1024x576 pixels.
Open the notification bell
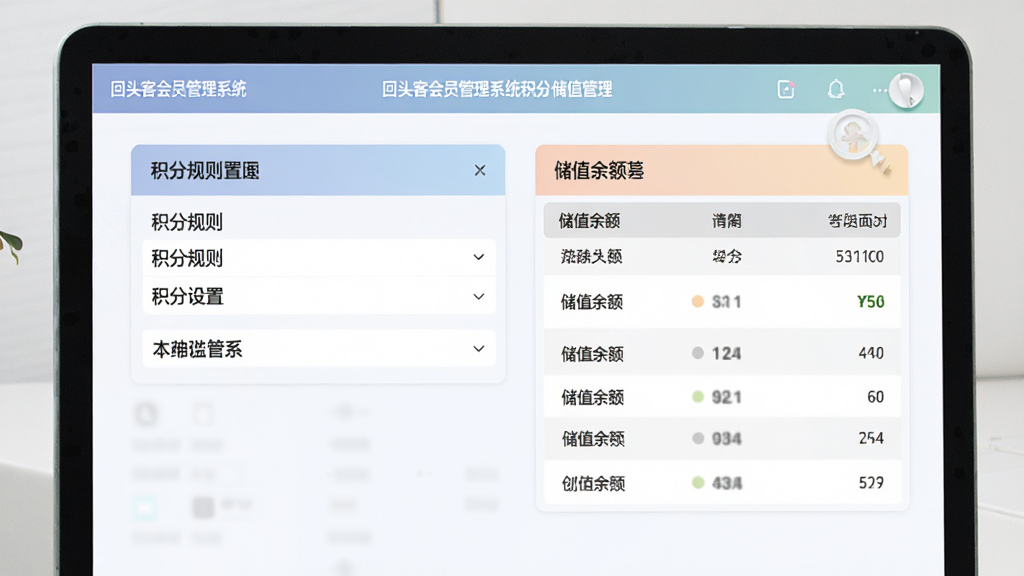836,89
